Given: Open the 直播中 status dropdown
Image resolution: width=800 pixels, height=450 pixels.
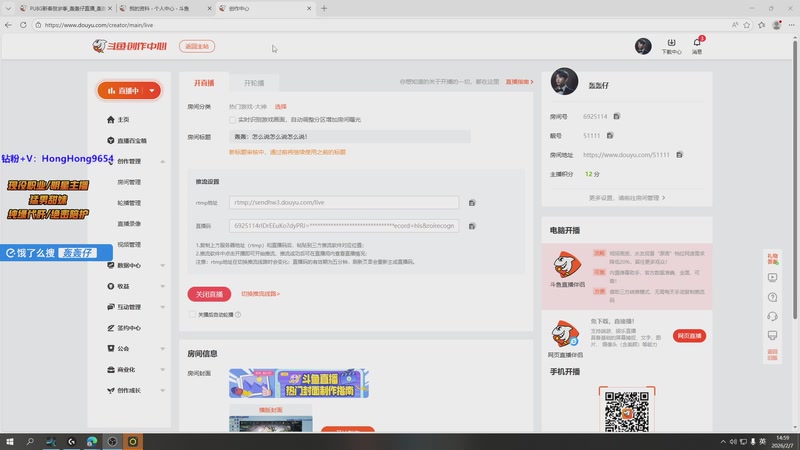Looking at the screenshot, I should 129,91.
